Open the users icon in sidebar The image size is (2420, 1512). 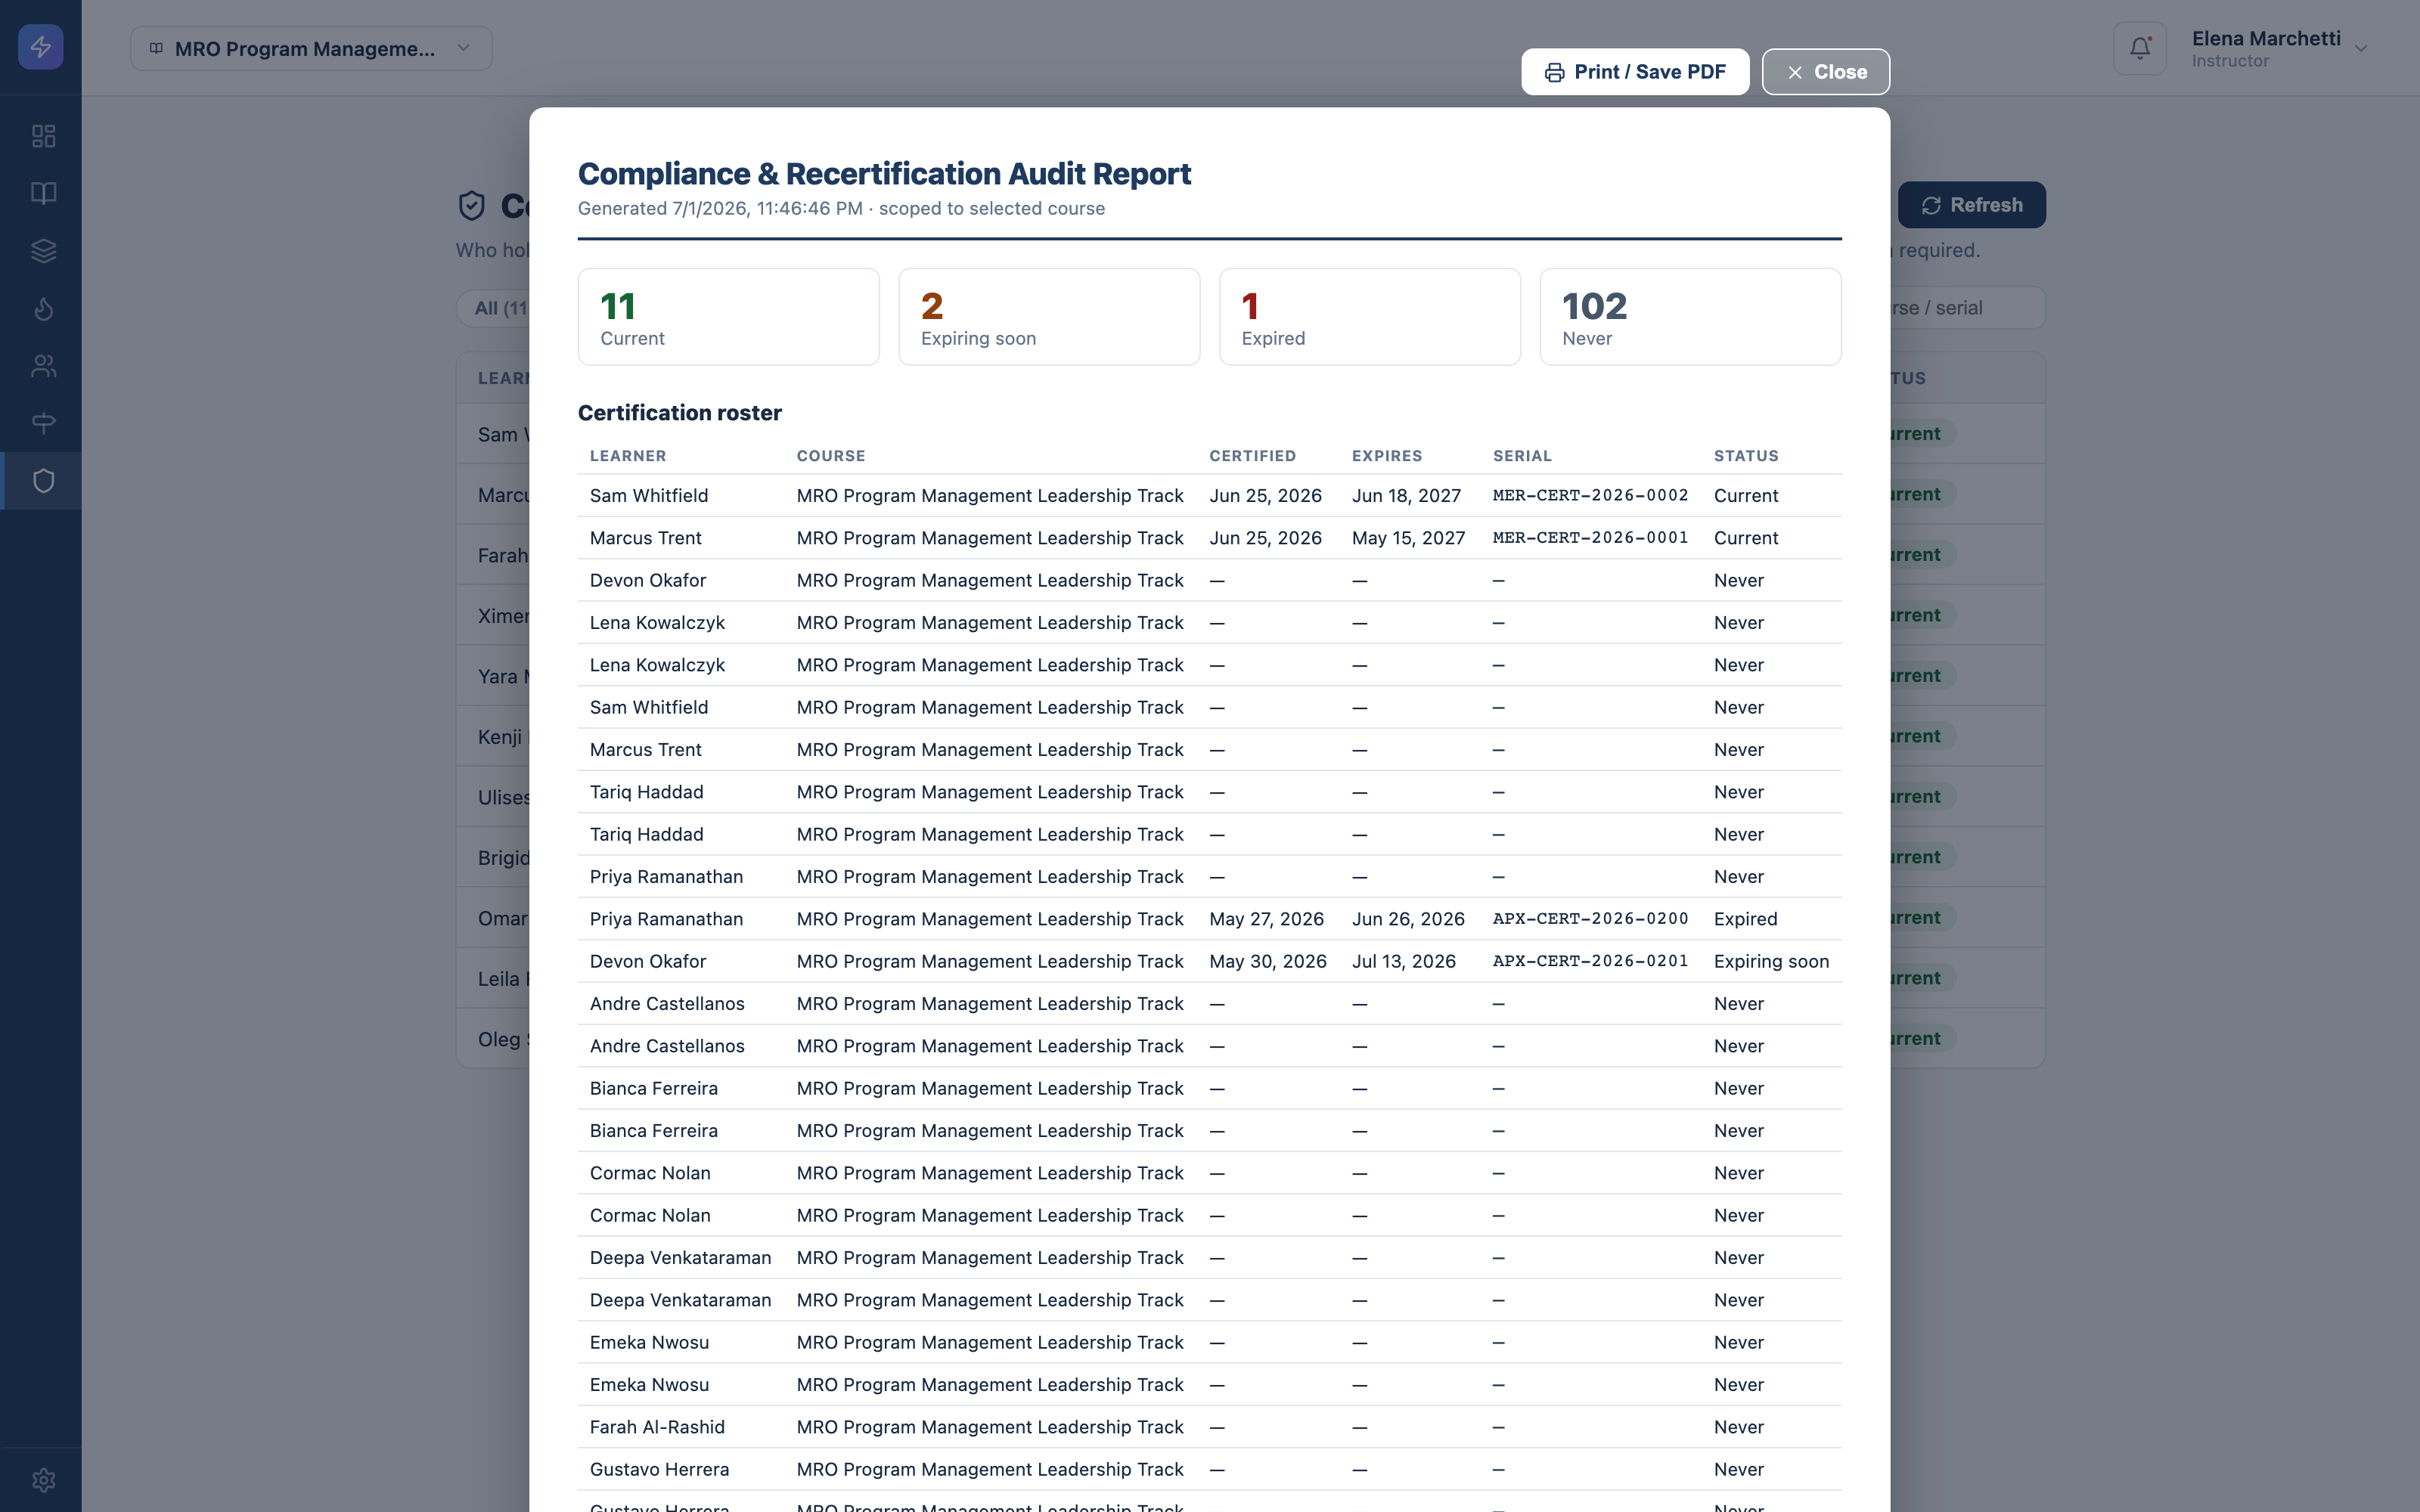pos(43,366)
